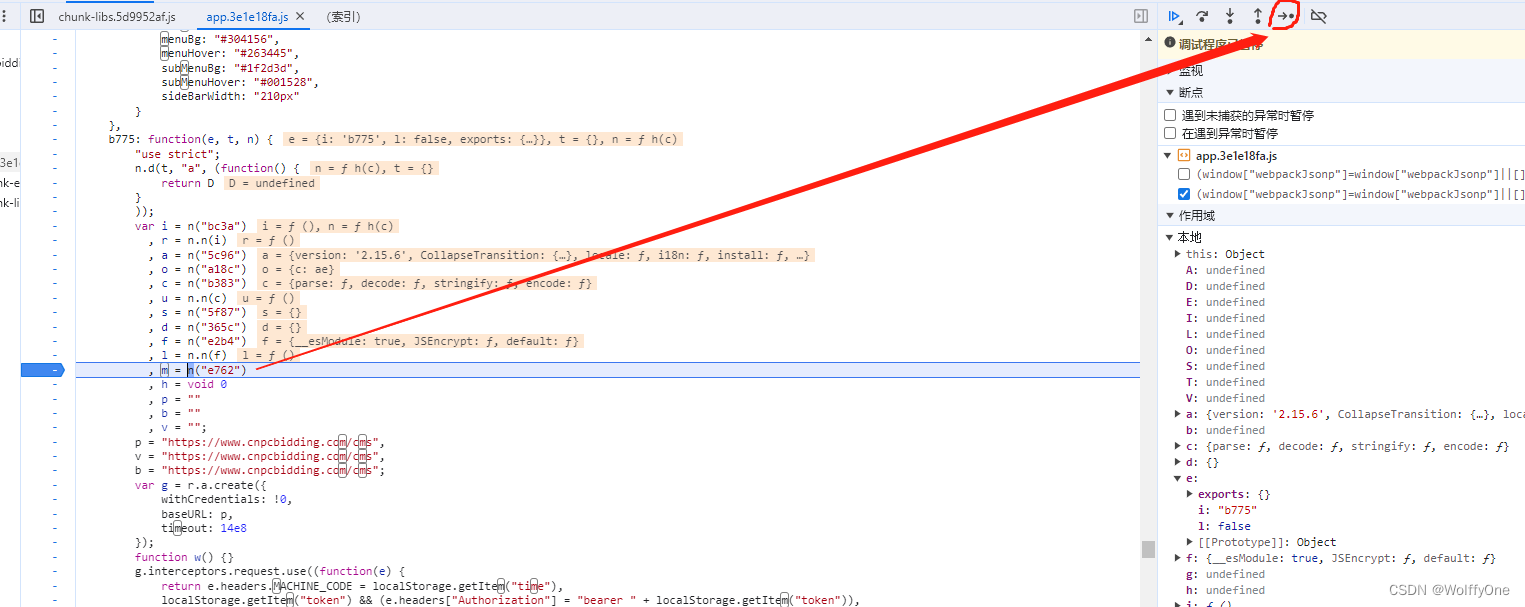Click scope row 'O: undefined'

[x=1225, y=350]
